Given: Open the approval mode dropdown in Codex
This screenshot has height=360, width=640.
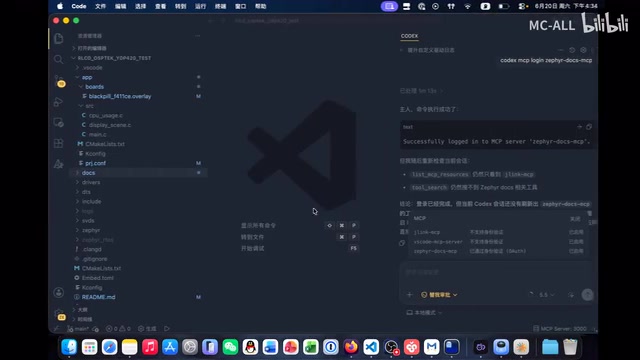Looking at the screenshot, I should [x=439, y=295].
